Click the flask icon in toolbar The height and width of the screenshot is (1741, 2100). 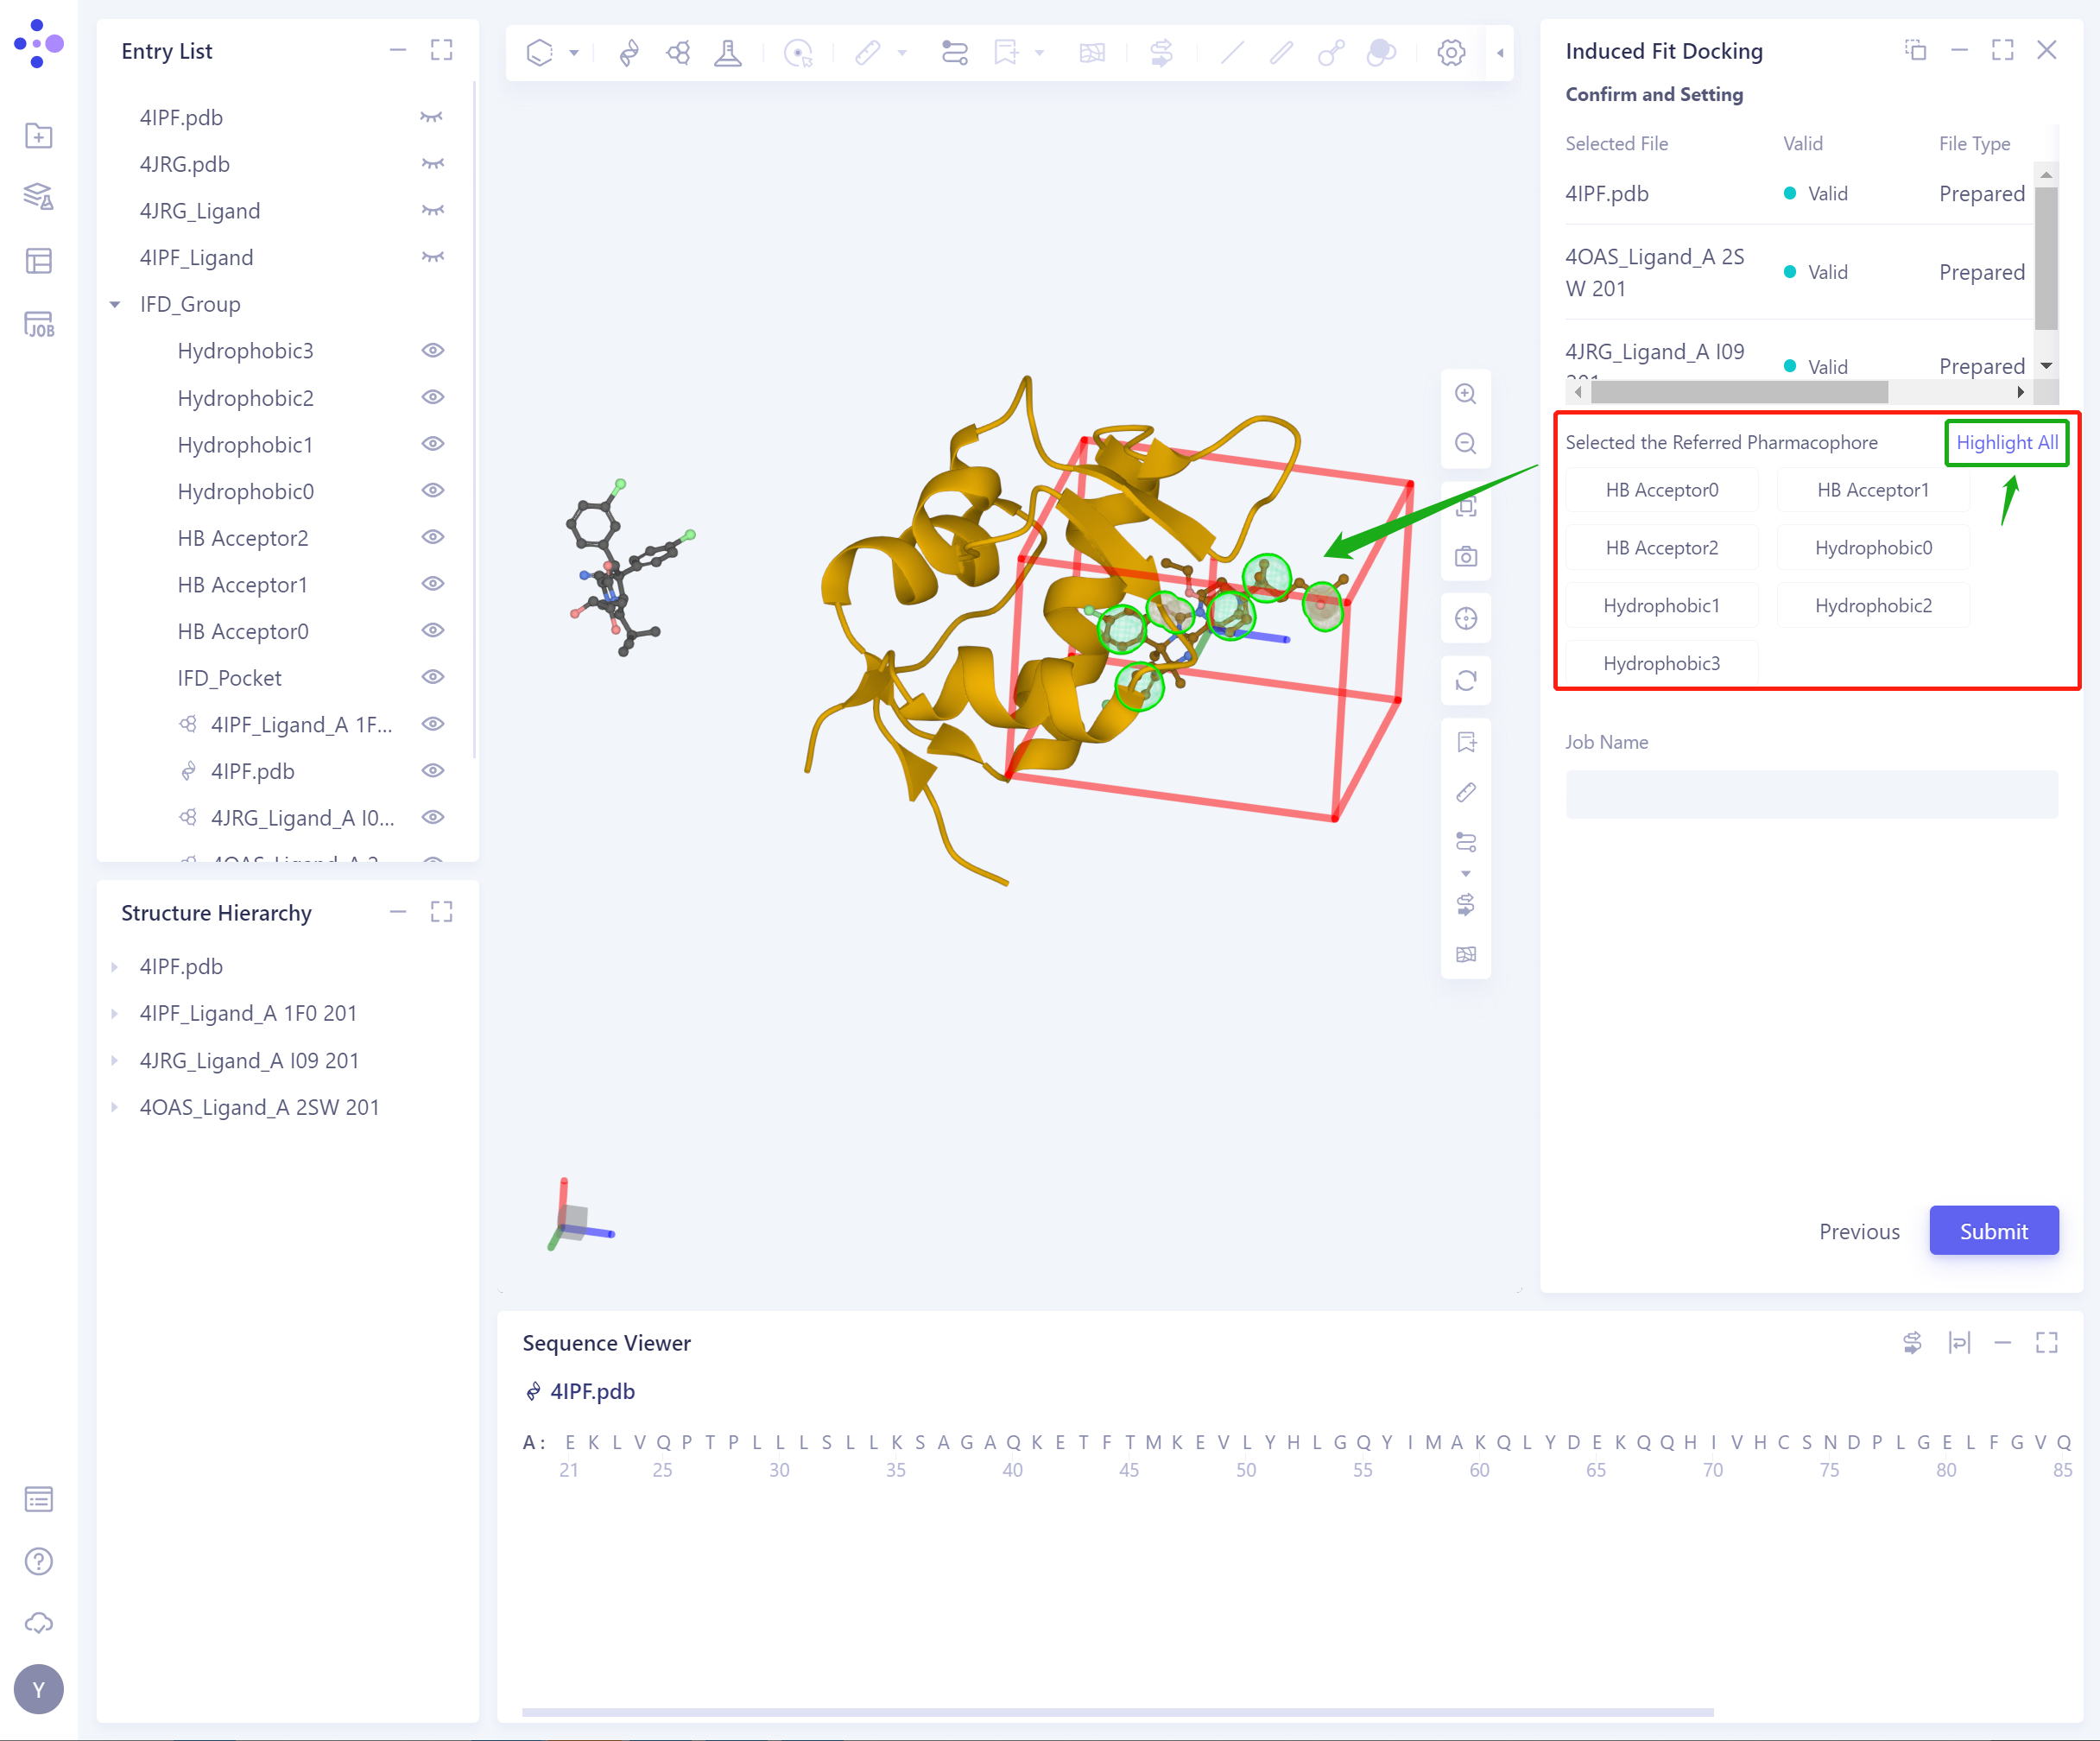728,52
